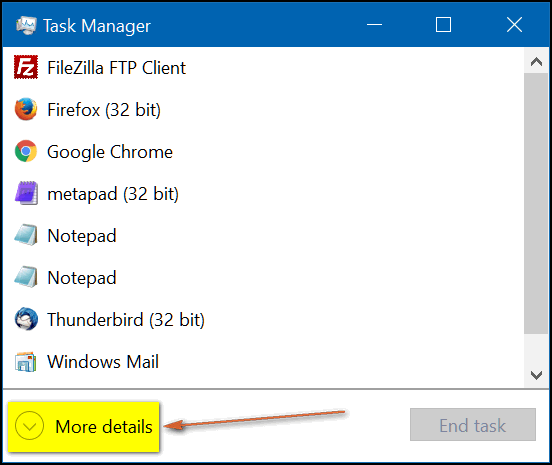
Task: Select FileZilla FTP Client text entry
Action: [x=117, y=68]
